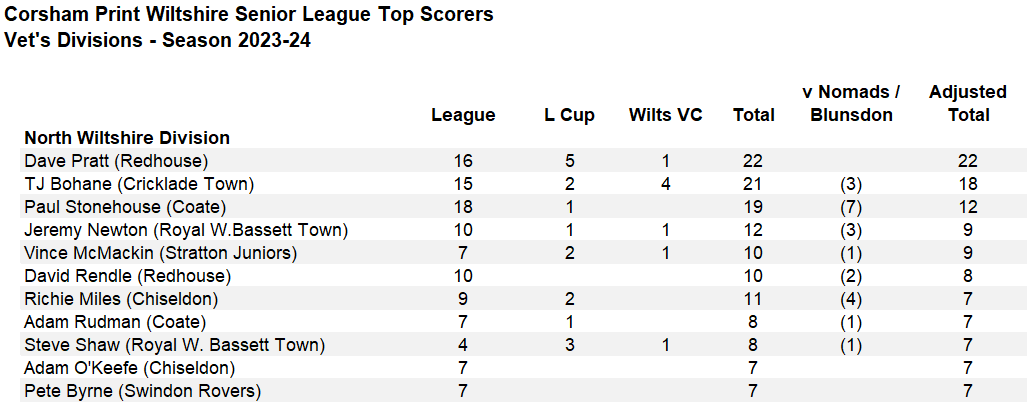Screen dimensions: 1027x402
Task: Click the Corsham Print Wiltshire Senior League title
Action: [x=249, y=14]
